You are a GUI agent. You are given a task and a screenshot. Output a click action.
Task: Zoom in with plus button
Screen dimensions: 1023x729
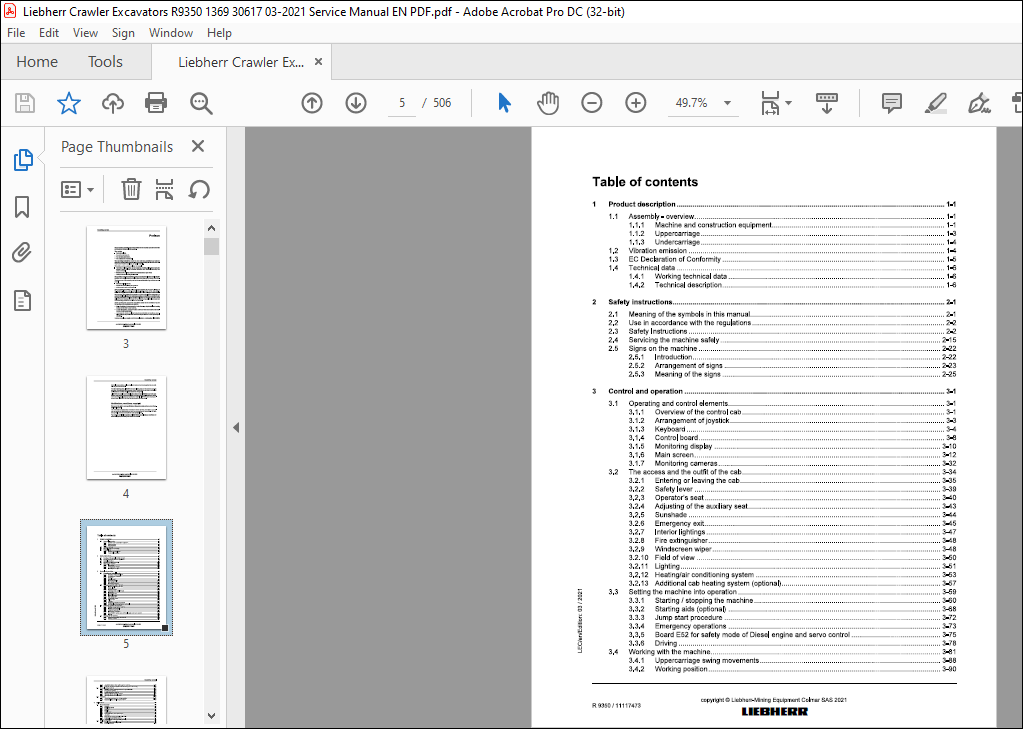click(x=635, y=103)
